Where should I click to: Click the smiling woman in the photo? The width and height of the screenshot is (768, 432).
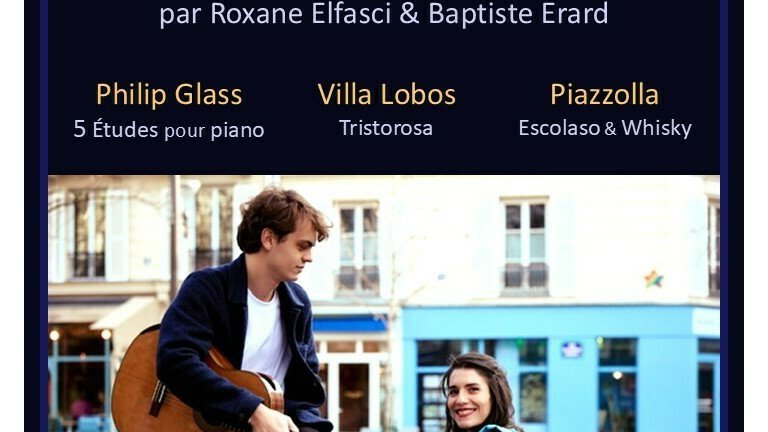[x=478, y=392]
